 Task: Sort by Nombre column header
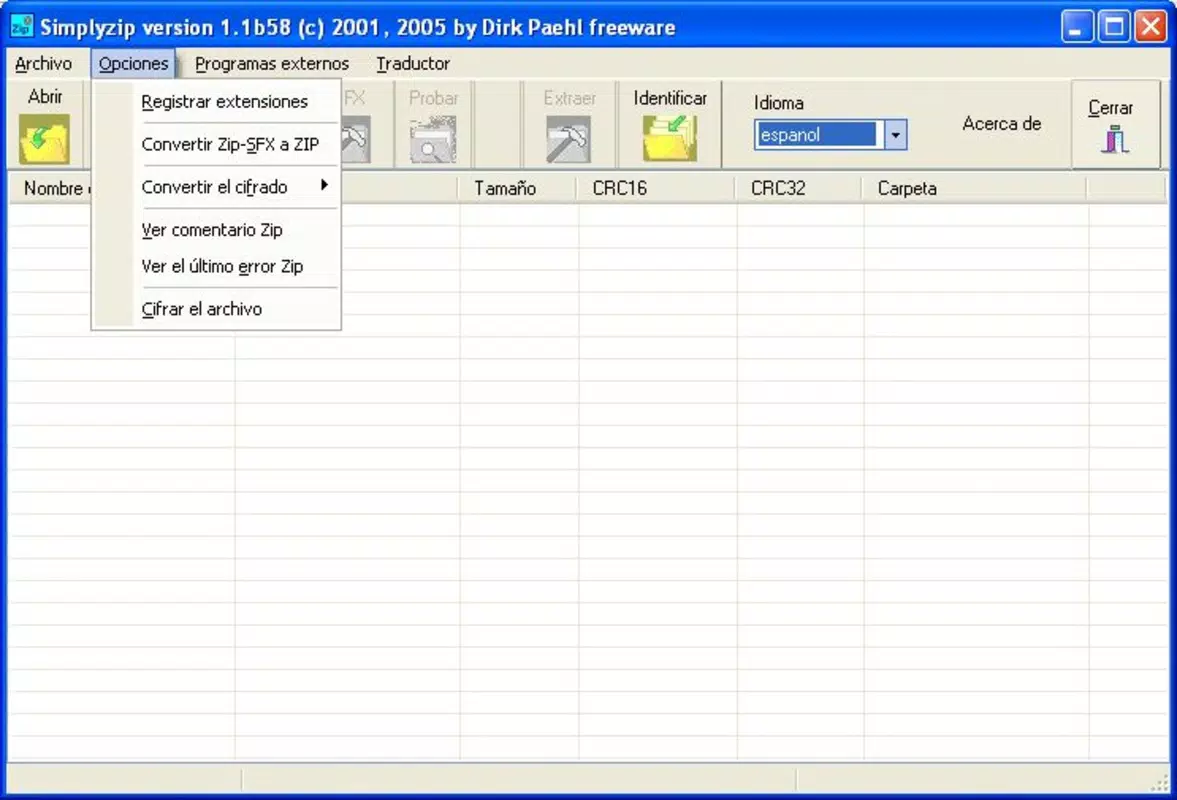pyautogui.click(x=51, y=188)
